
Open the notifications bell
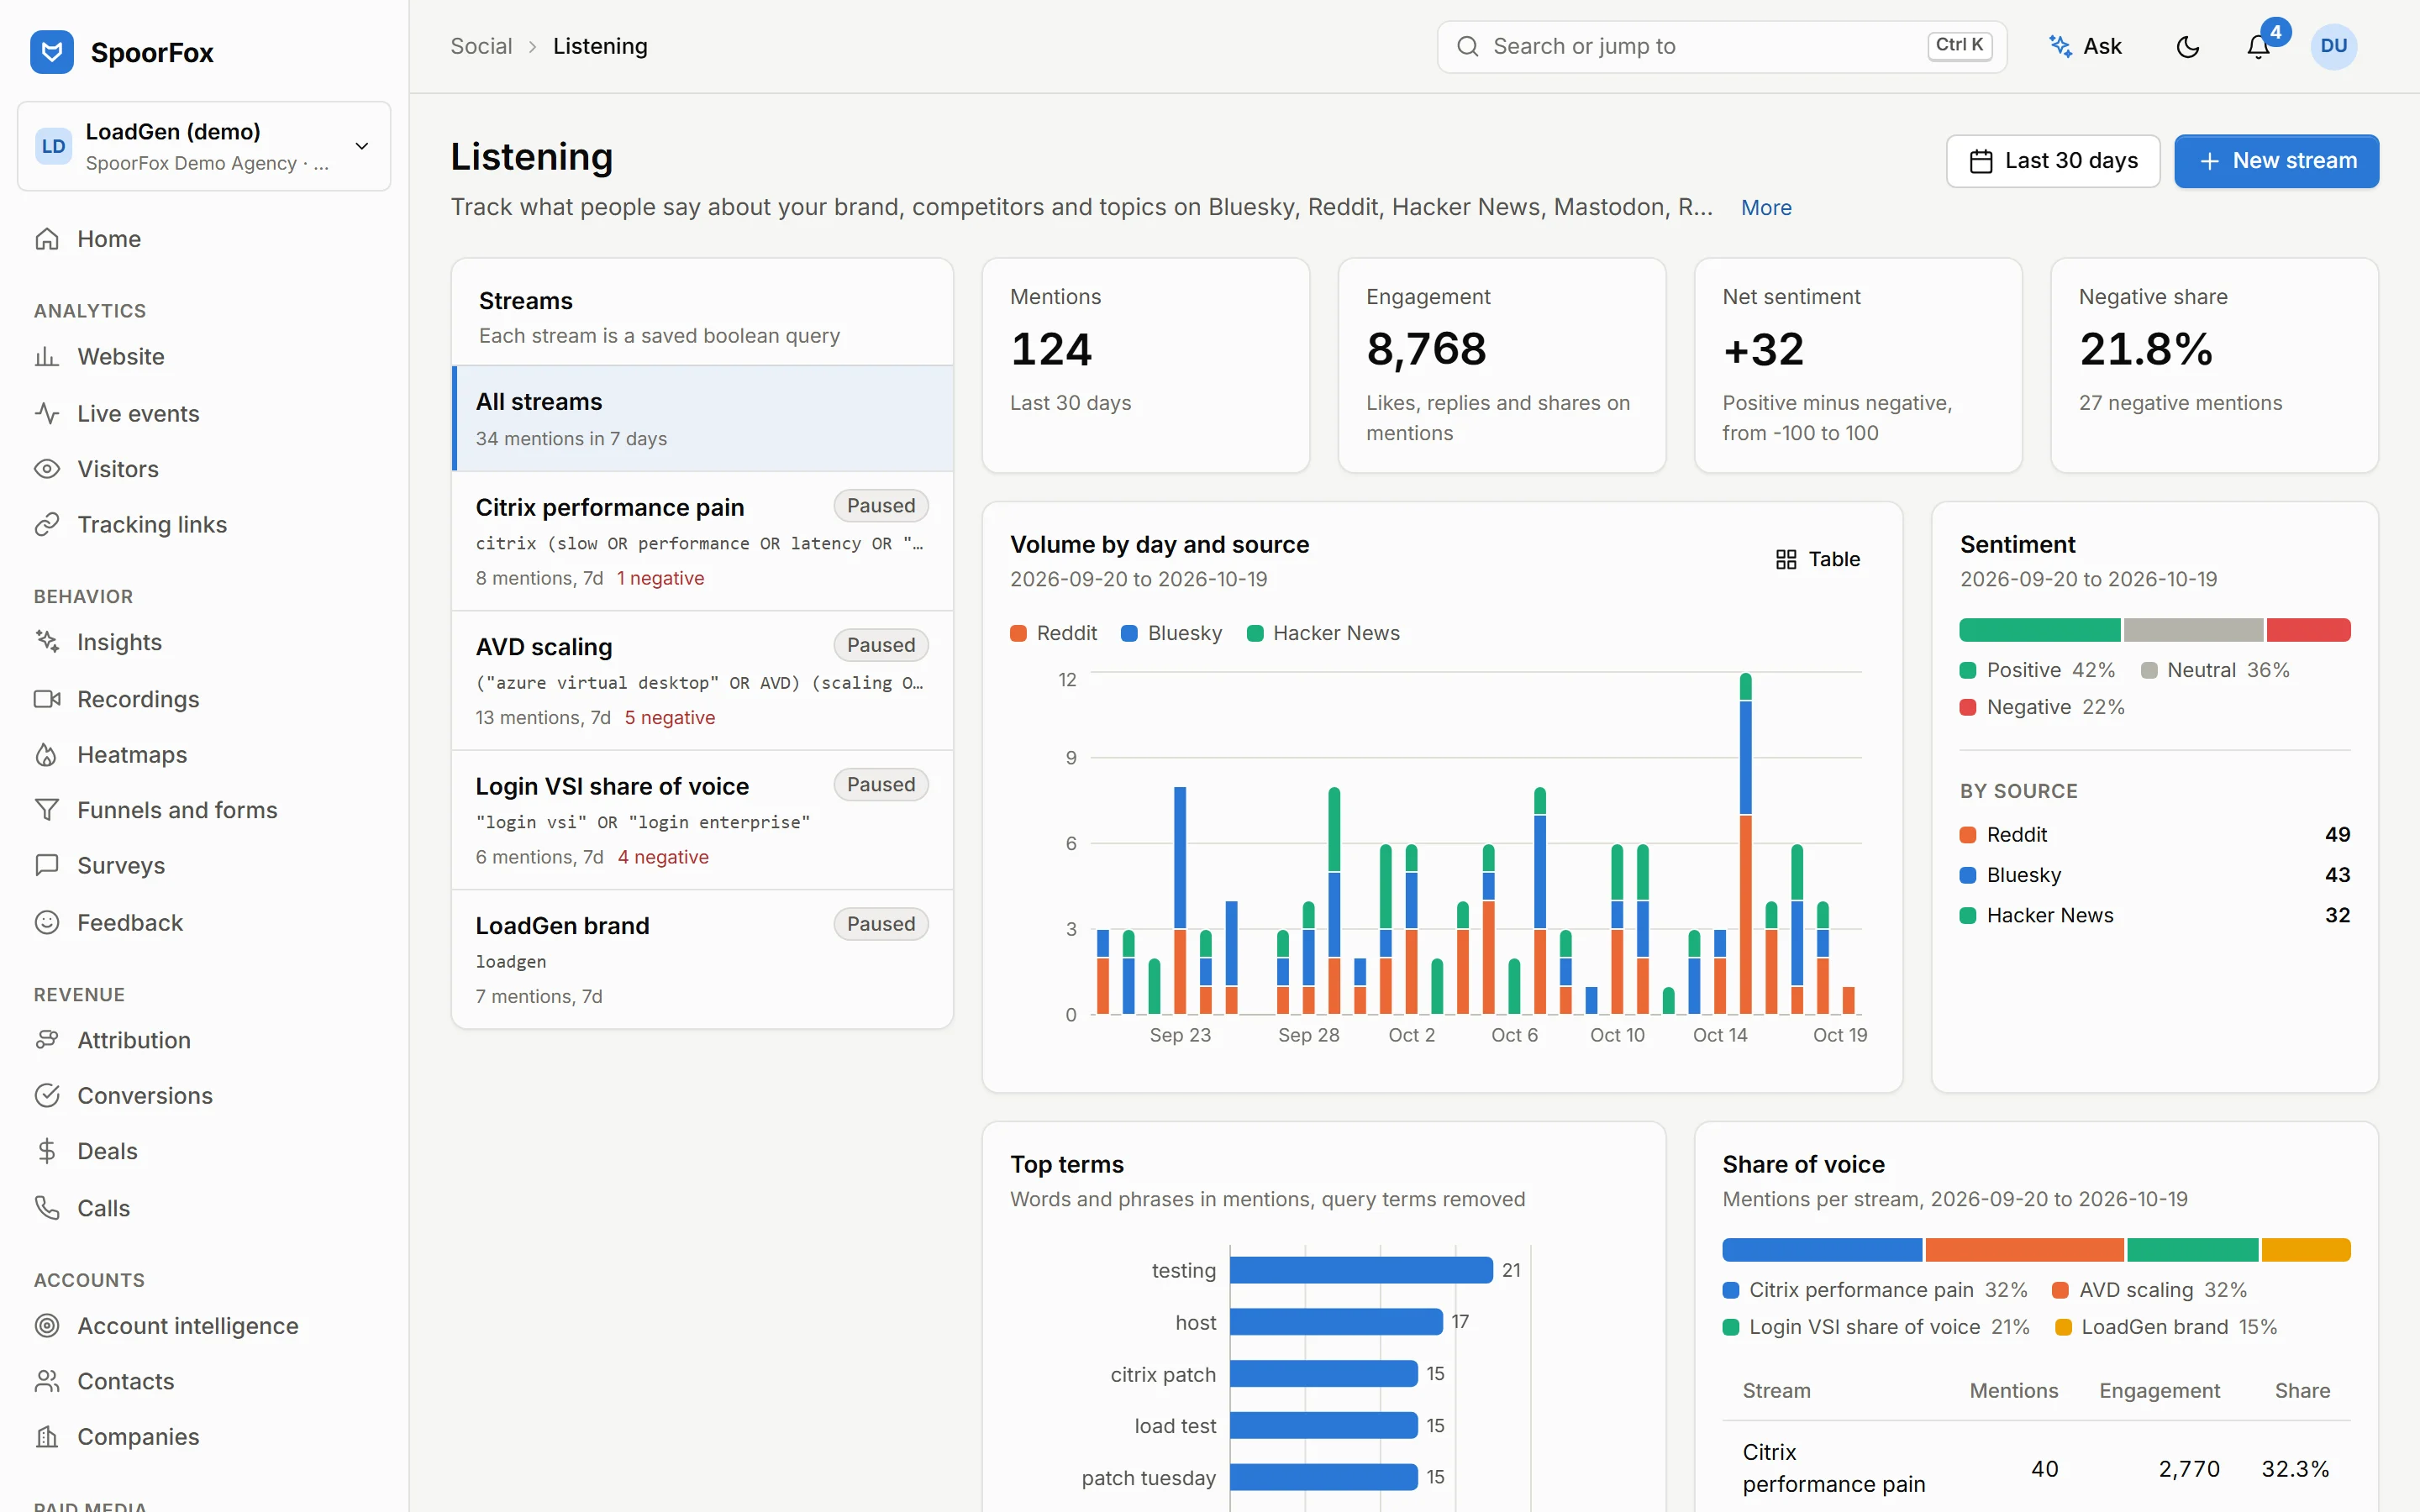pos(2258,47)
